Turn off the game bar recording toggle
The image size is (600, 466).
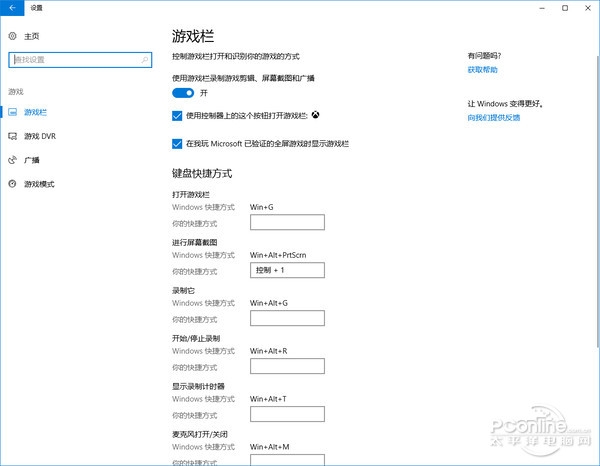click(x=183, y=93)
